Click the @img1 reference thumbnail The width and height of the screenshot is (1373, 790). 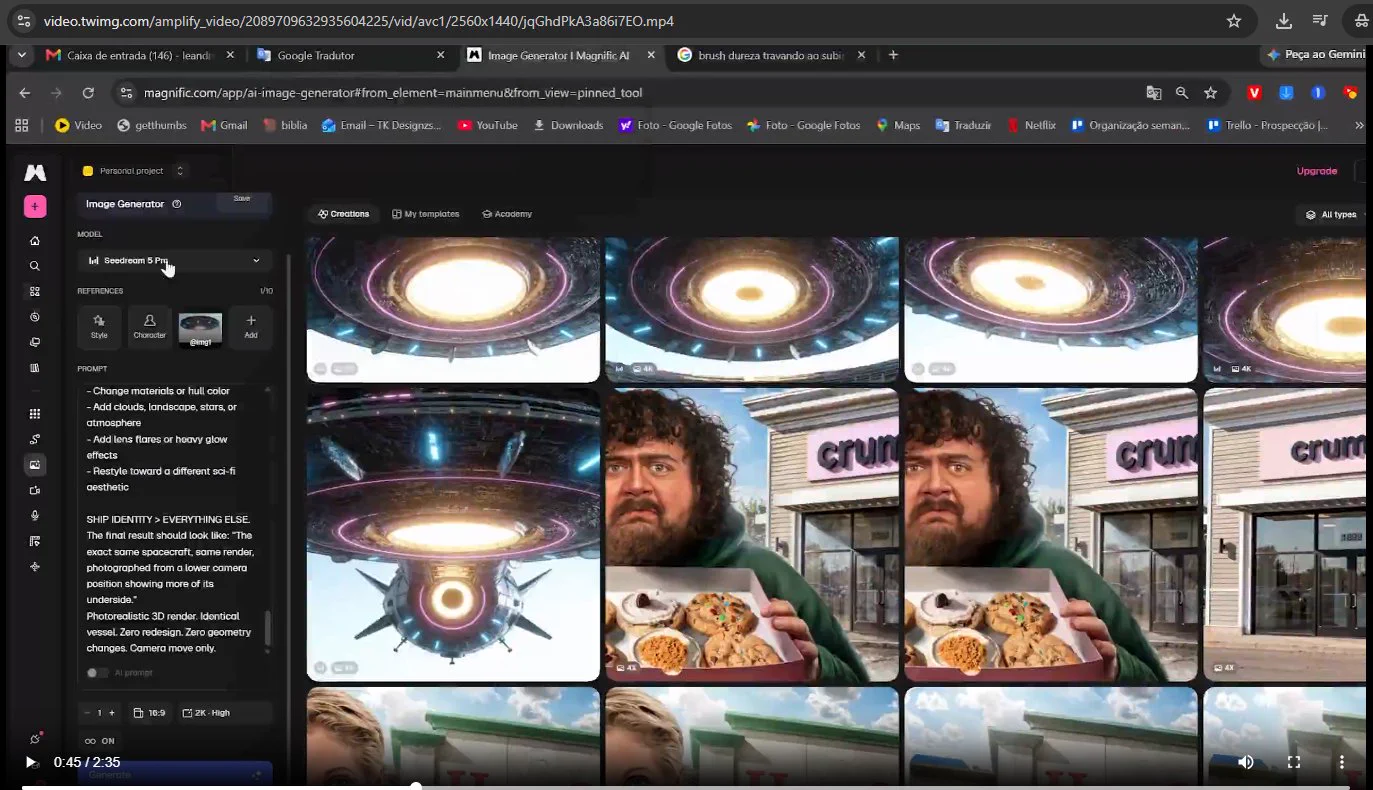(200, 328)
